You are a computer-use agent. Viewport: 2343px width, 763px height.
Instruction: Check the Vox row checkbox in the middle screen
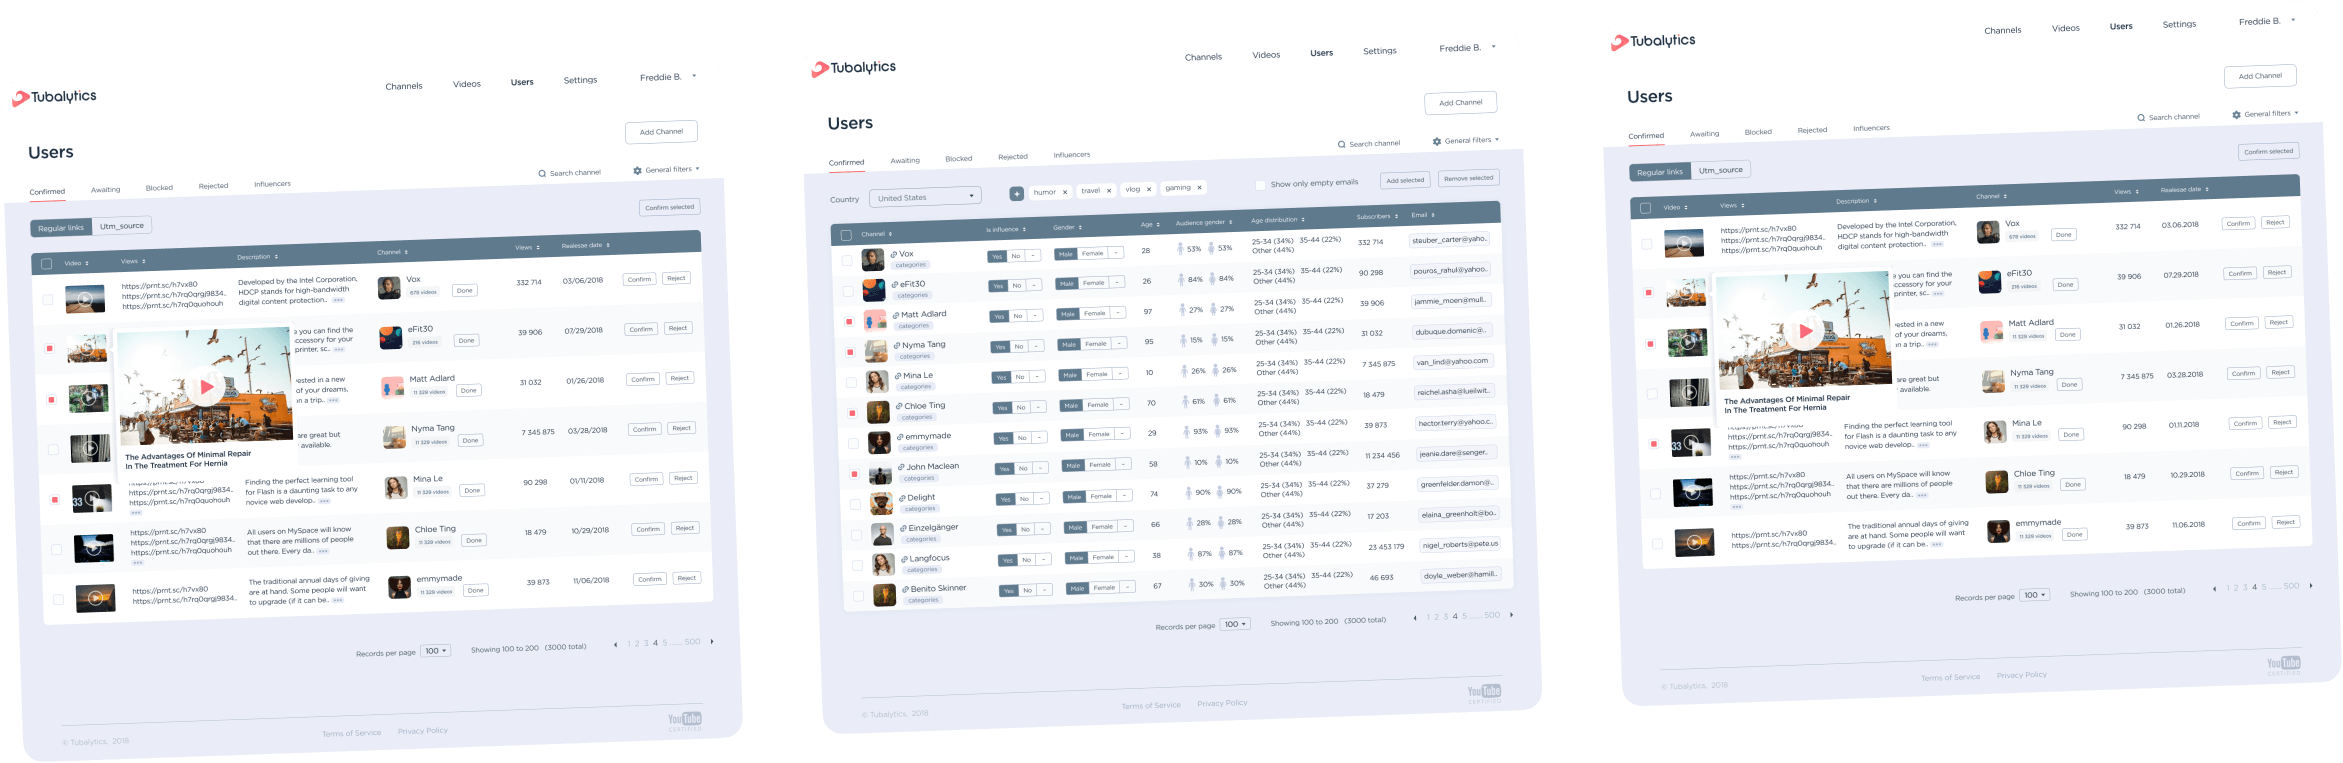pos(847,261)
